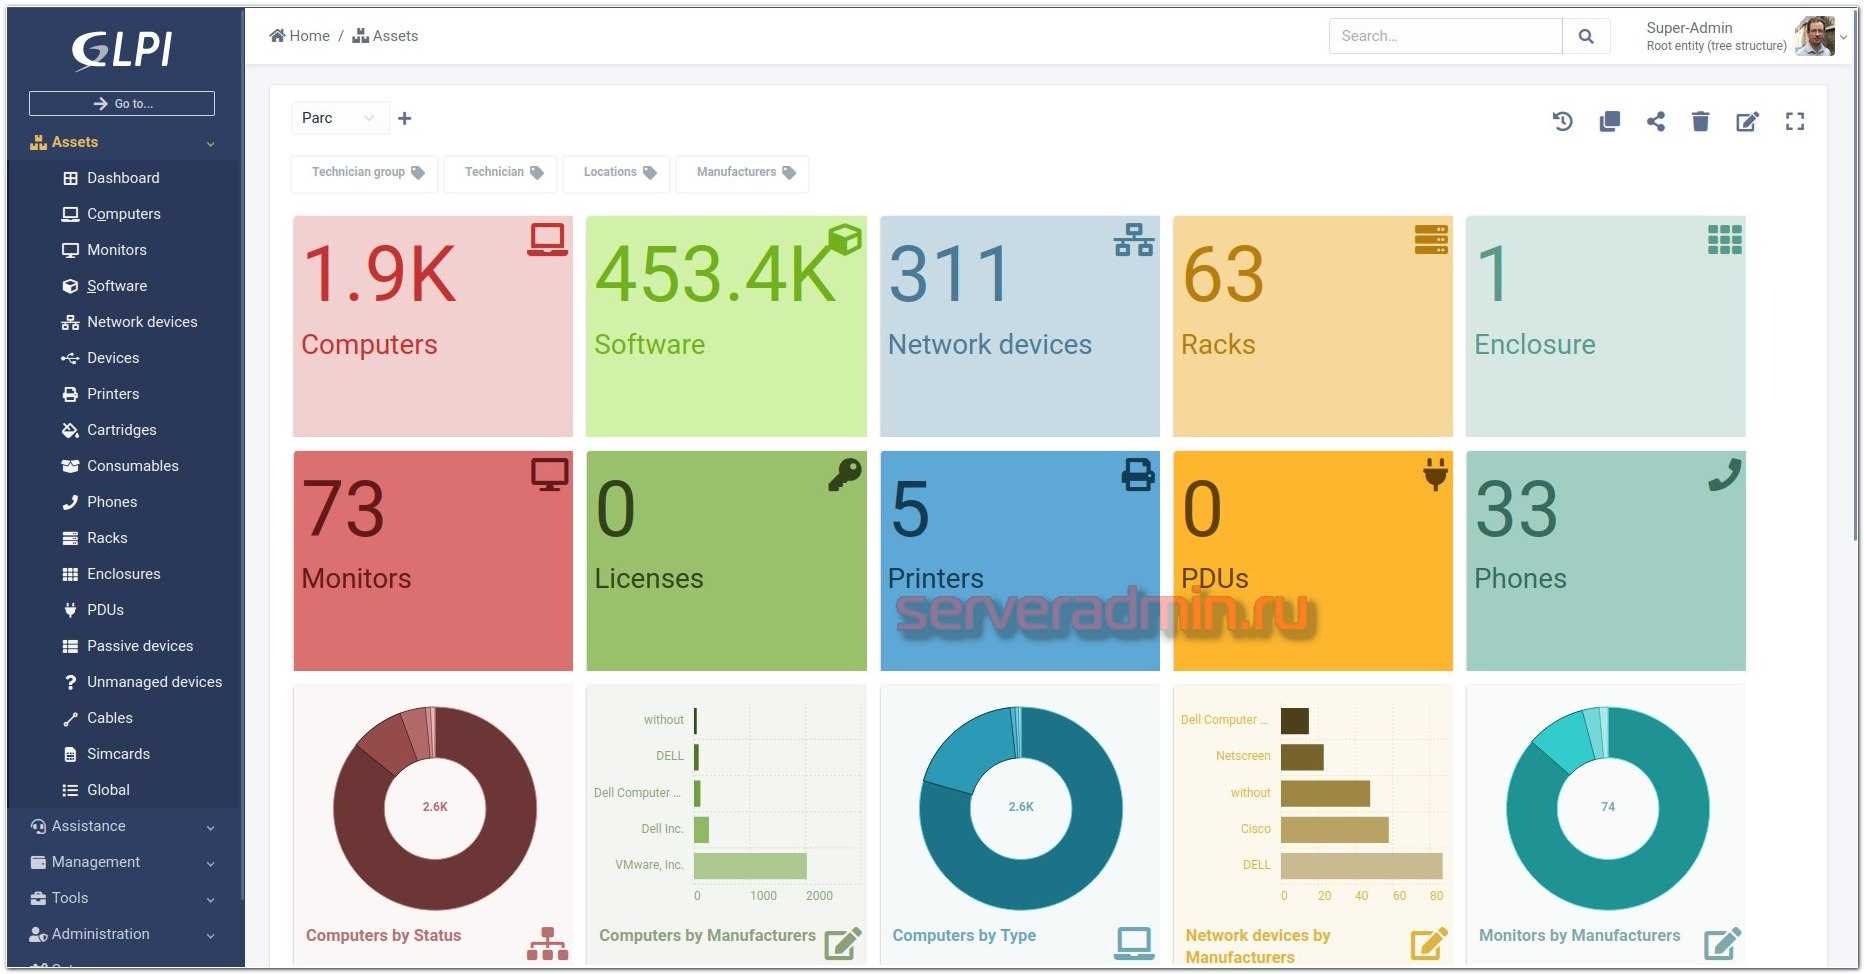
Task: Open Network devices in the sidebar
Action: (142, 322)
